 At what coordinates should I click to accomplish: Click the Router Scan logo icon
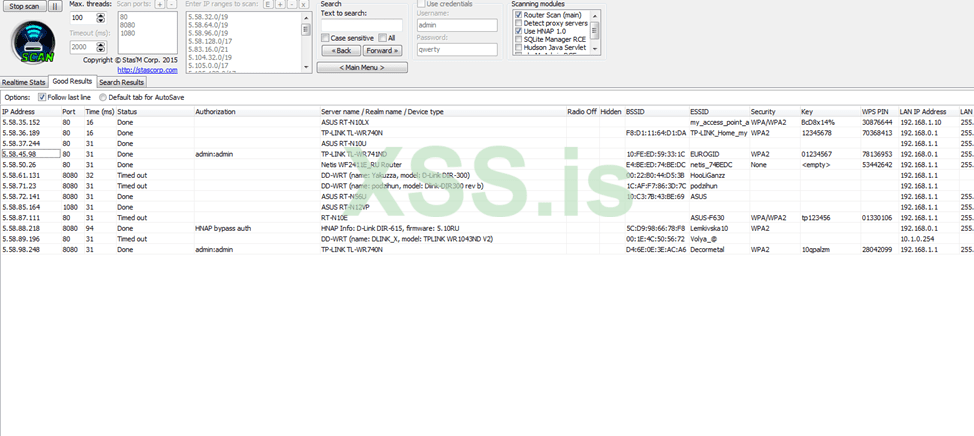click(x=33, y=43)
